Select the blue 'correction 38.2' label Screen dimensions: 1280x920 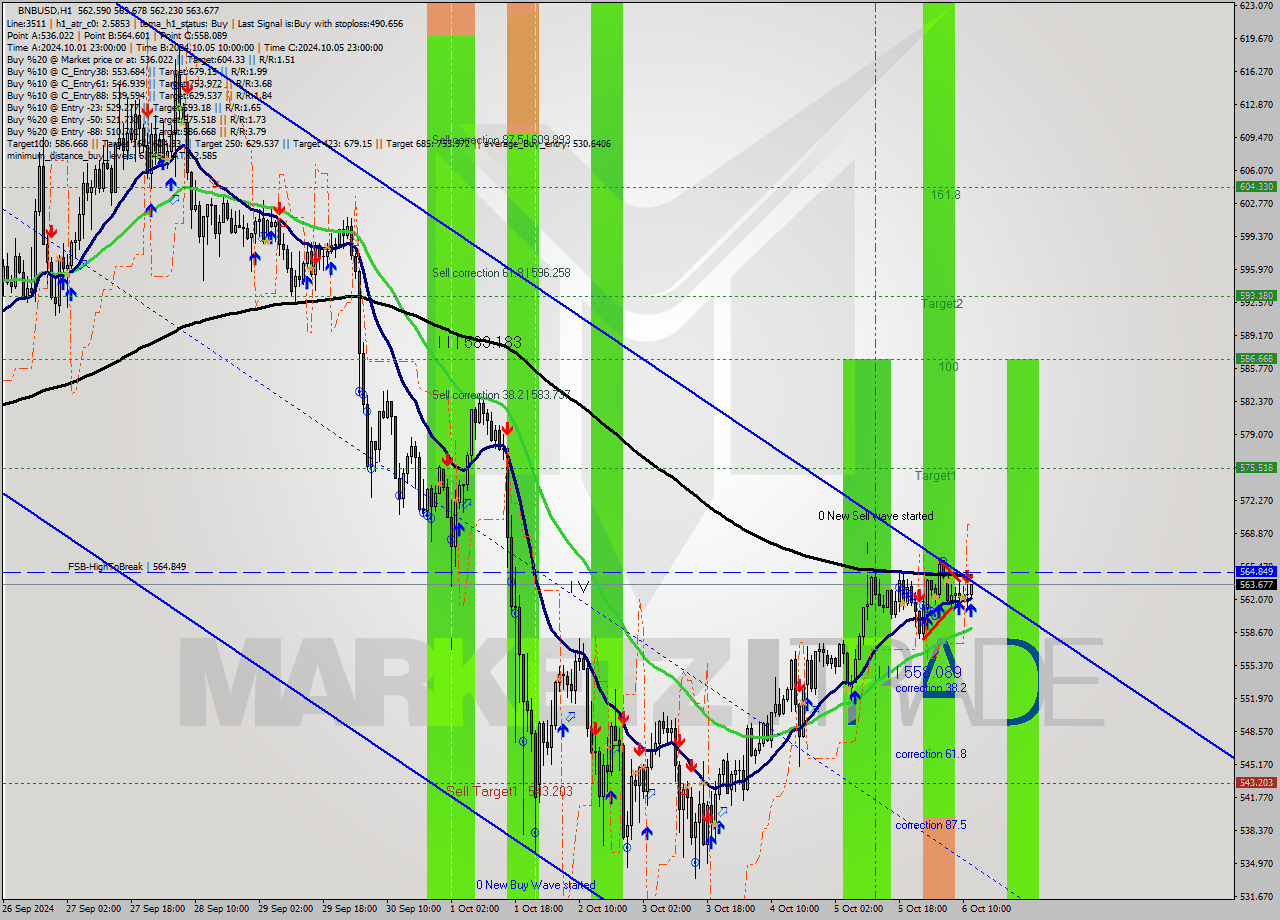[x=931, y=688]
